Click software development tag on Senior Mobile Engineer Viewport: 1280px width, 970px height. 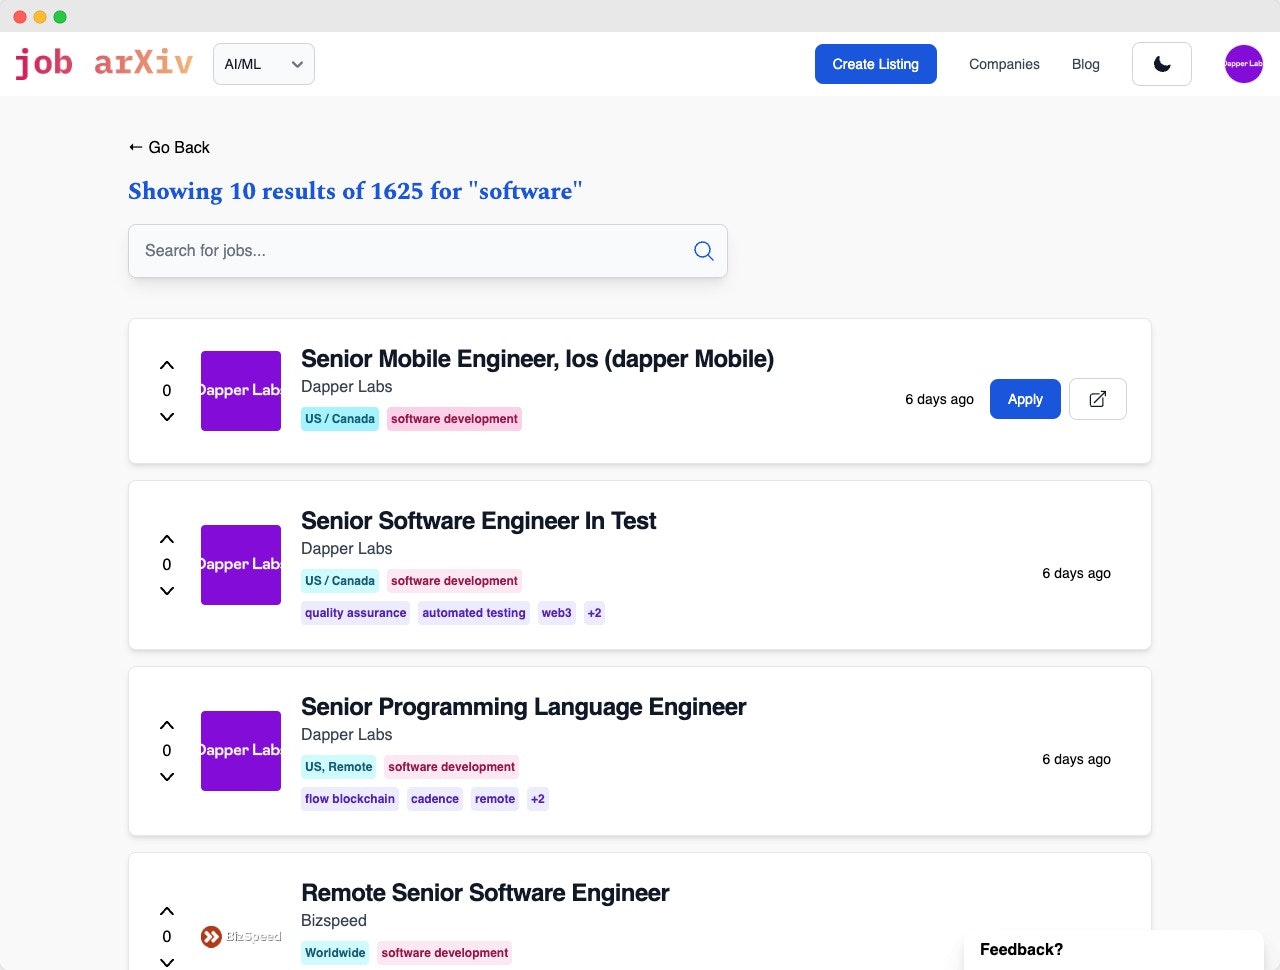[x=454, y=419]
